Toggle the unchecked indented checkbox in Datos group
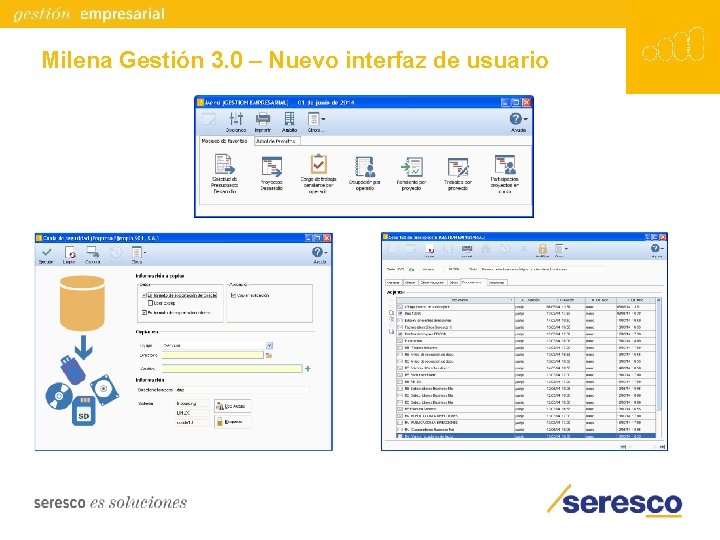 [150, 303]
